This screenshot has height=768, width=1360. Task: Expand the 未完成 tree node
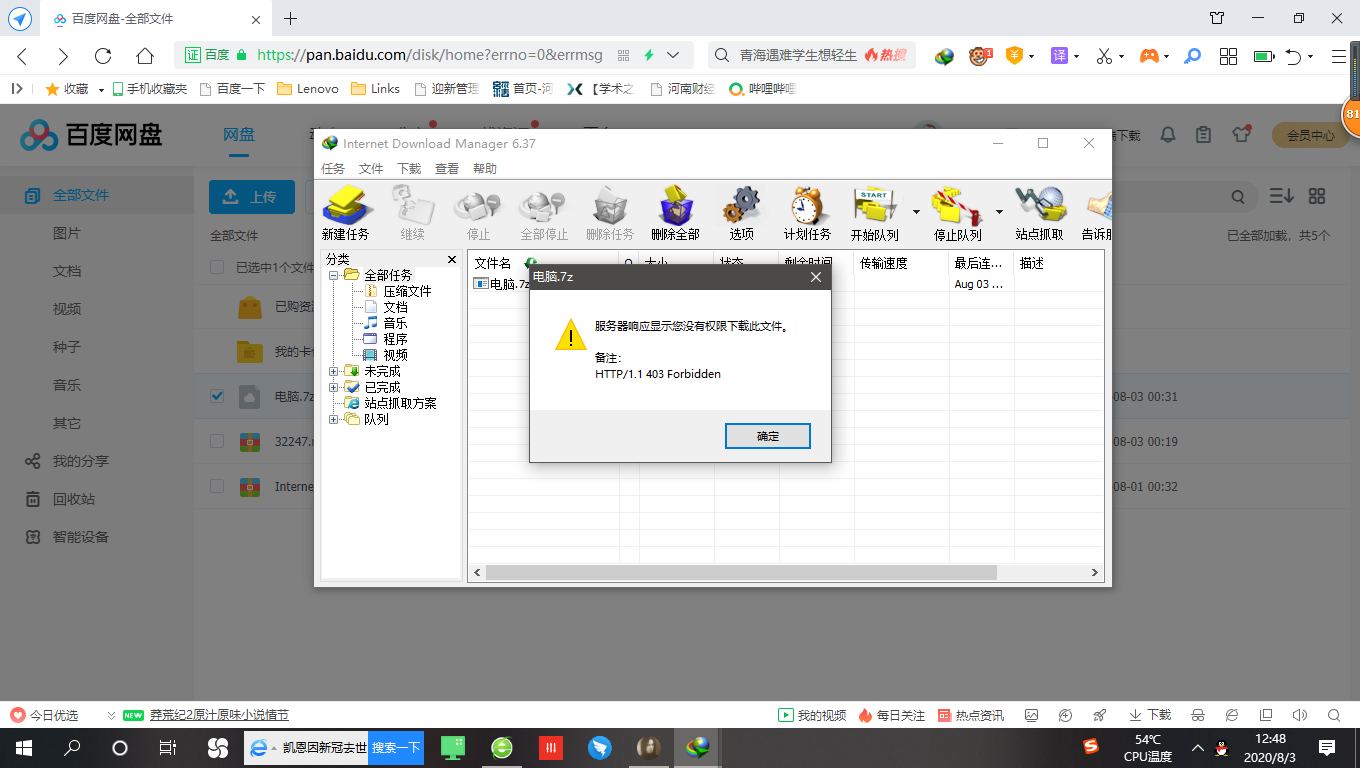coord(334,371)
